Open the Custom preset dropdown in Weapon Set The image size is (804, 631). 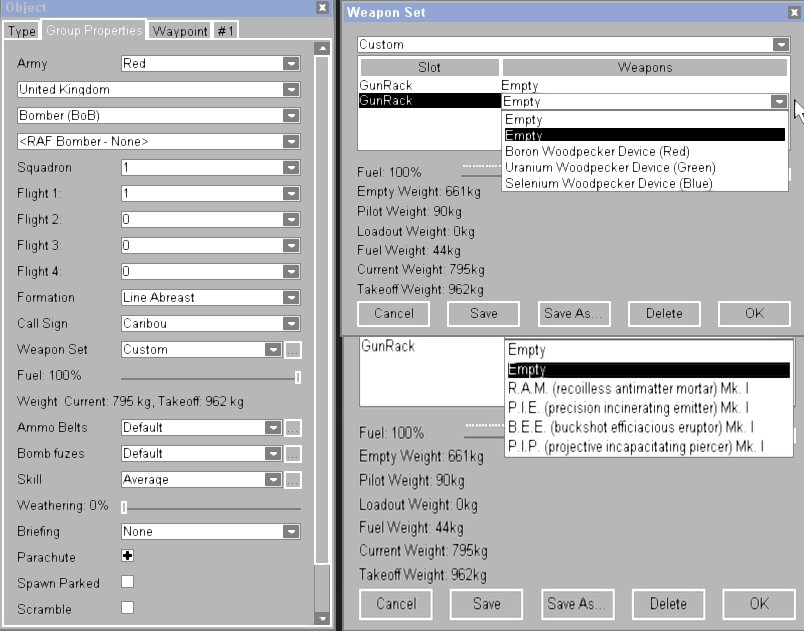[573, 45]
